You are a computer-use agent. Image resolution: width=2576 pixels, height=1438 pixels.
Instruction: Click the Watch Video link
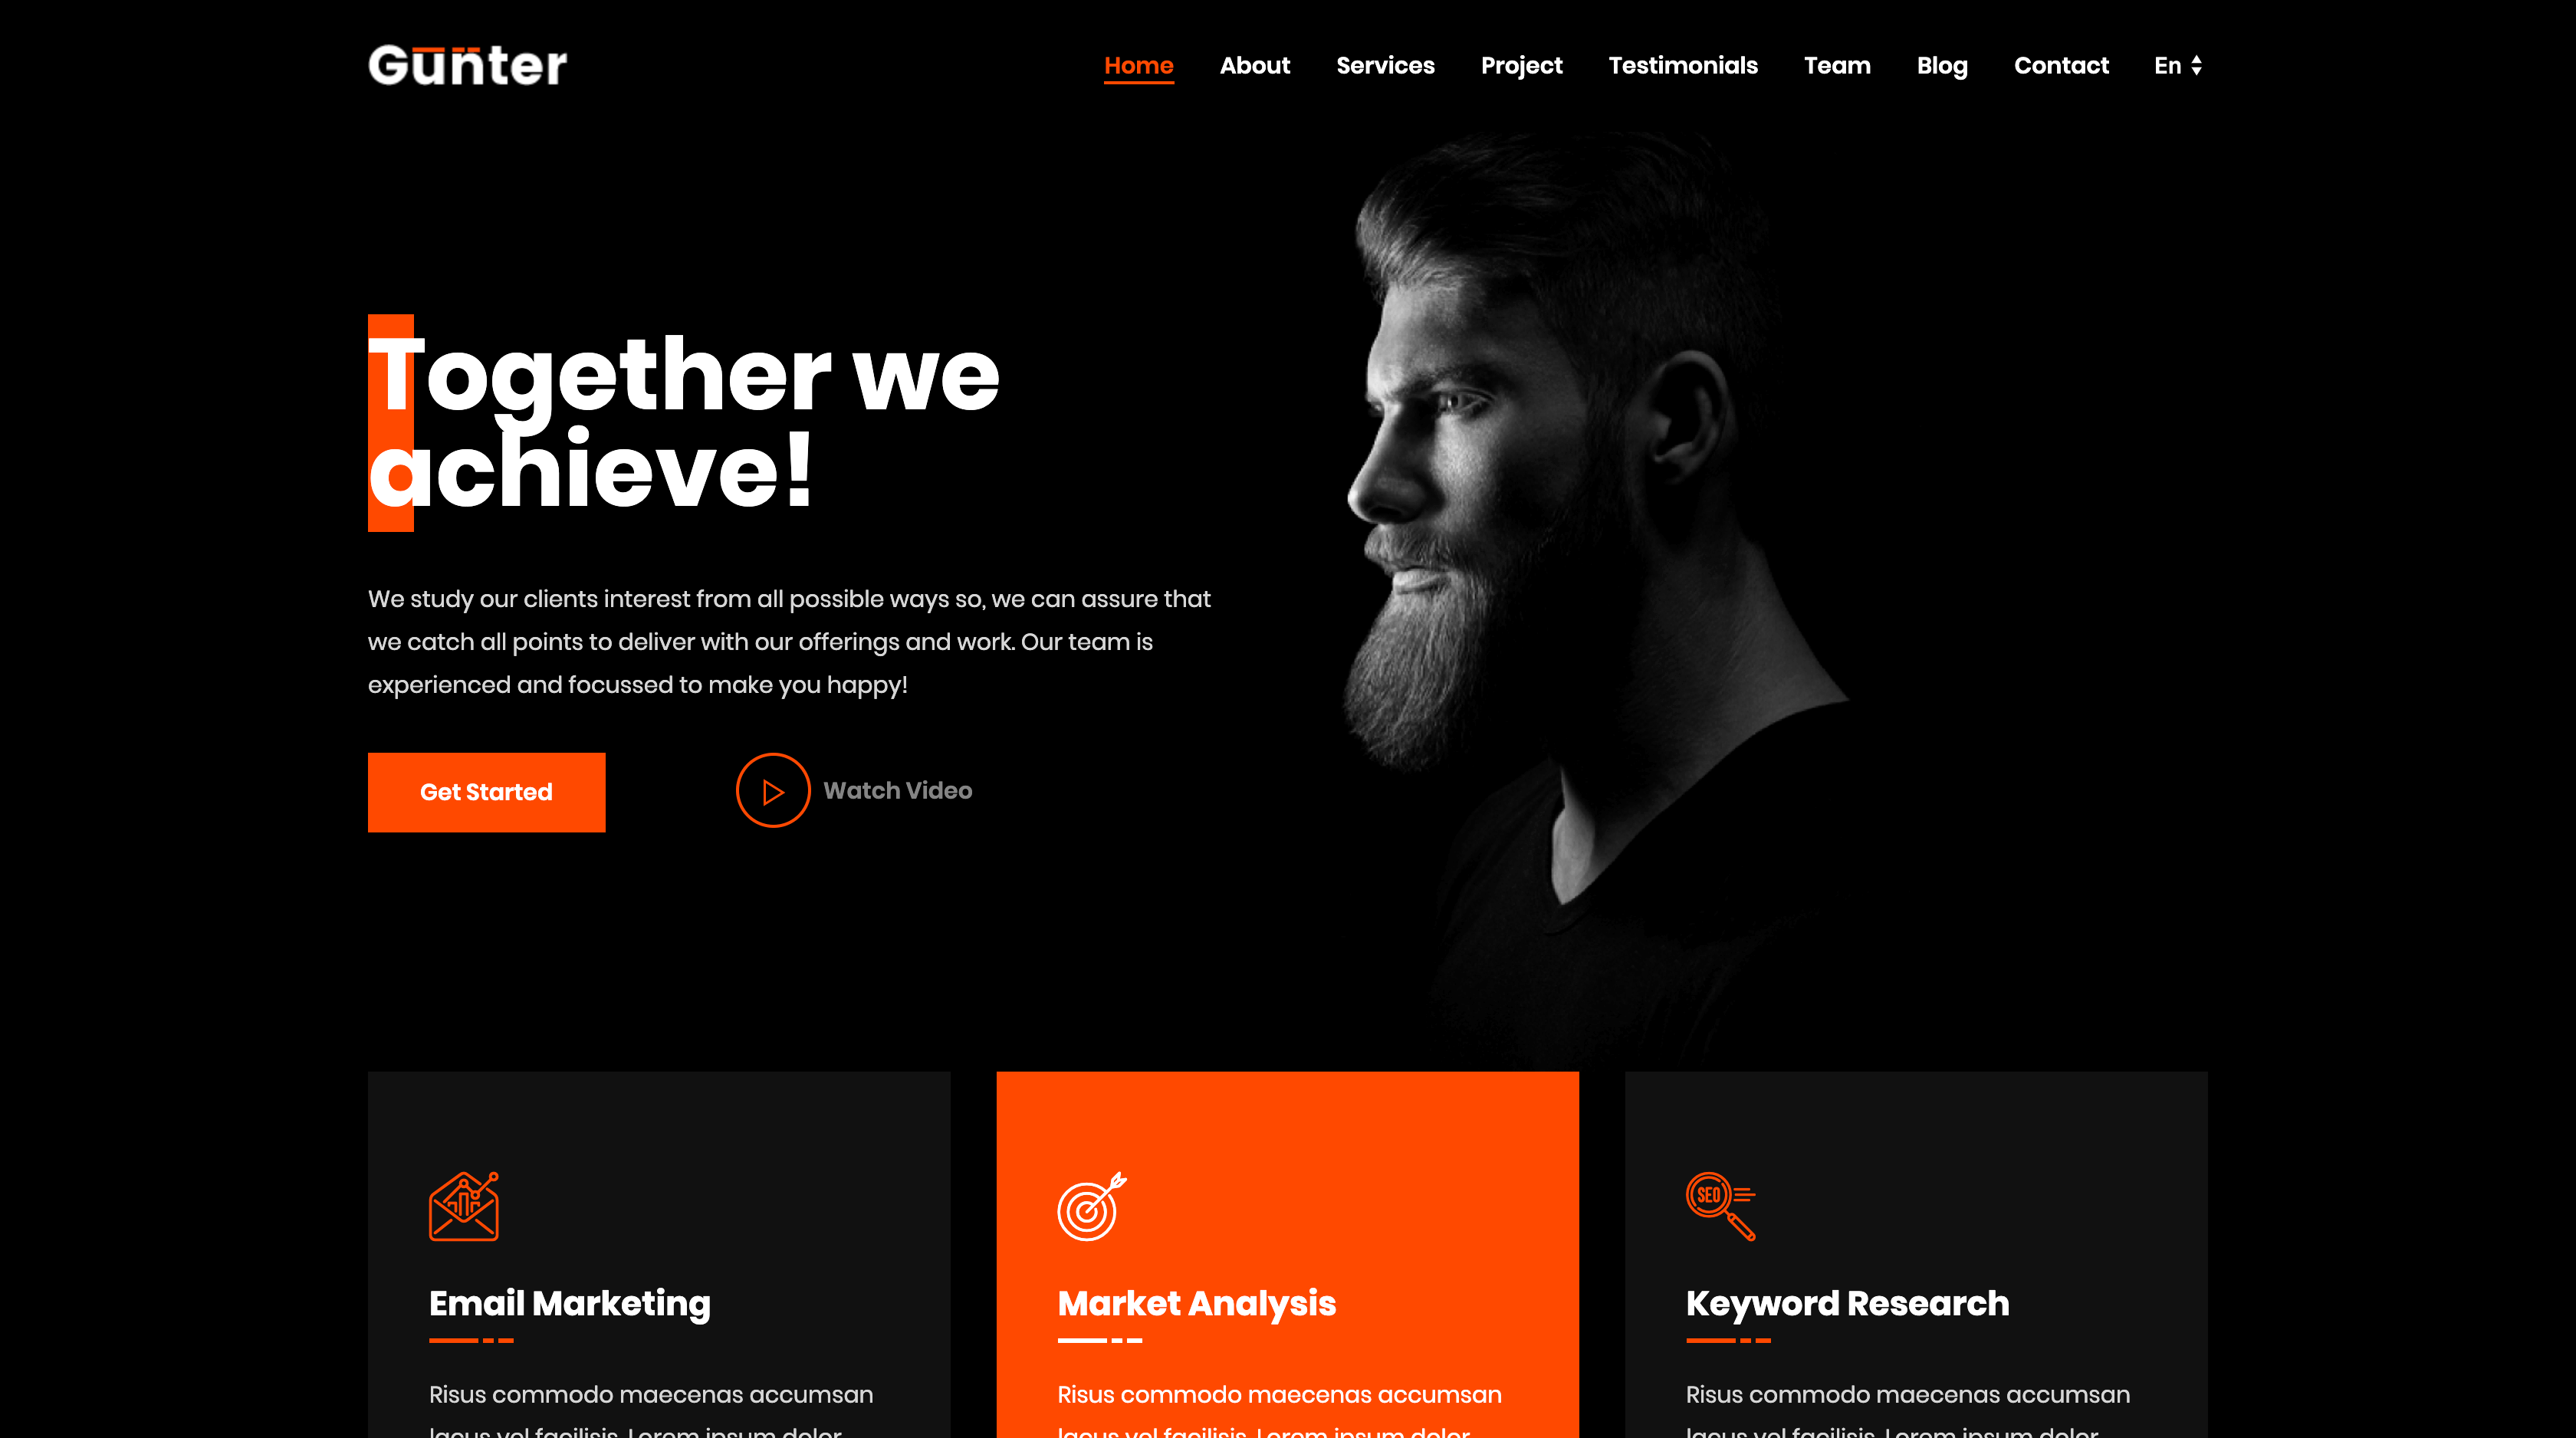pos(858,790)
